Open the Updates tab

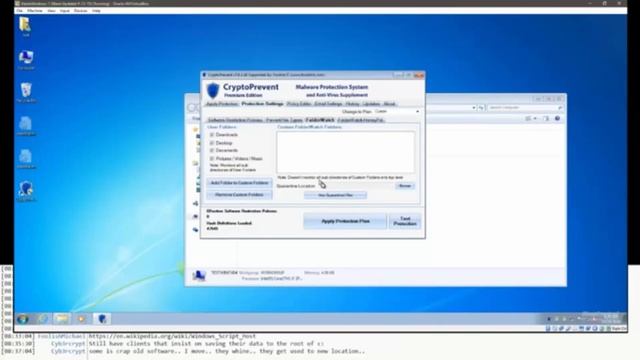[x=371, y=104]
